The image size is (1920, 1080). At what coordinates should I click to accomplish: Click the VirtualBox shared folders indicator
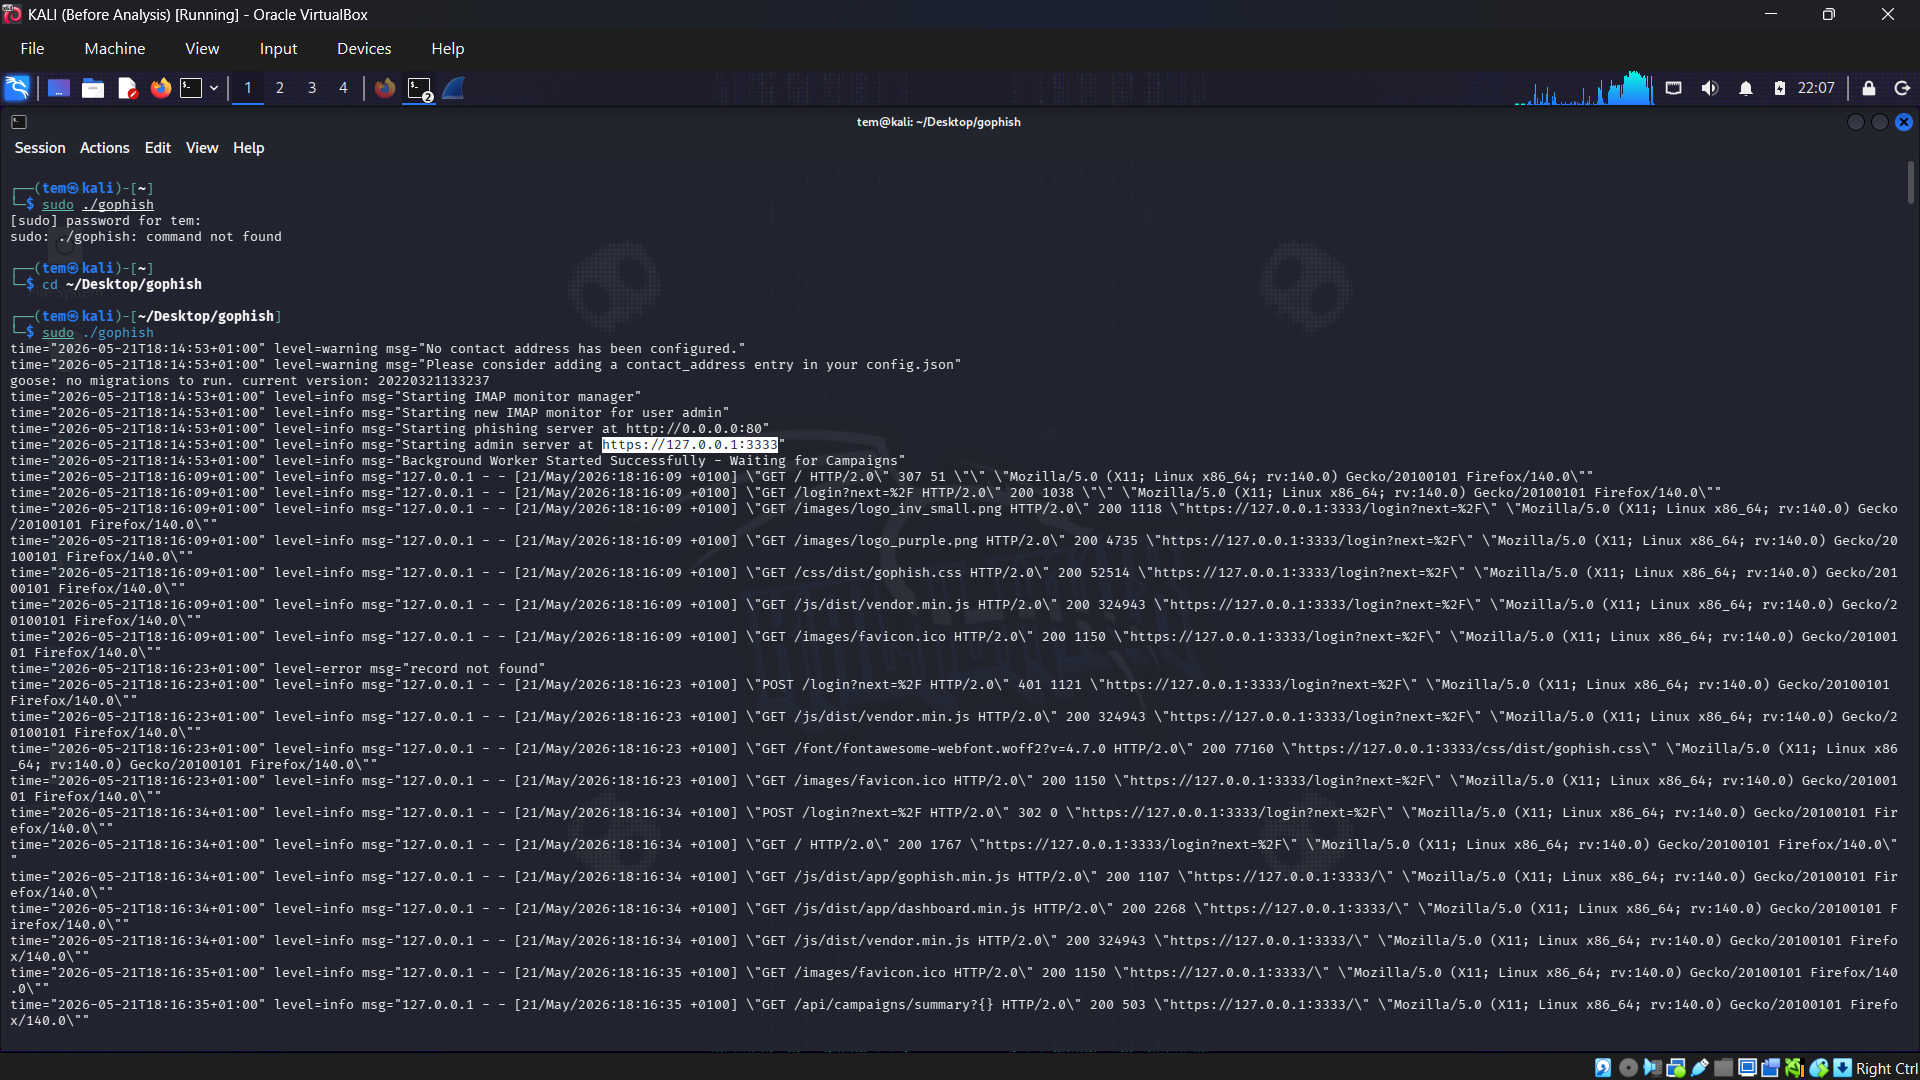1723,1068
